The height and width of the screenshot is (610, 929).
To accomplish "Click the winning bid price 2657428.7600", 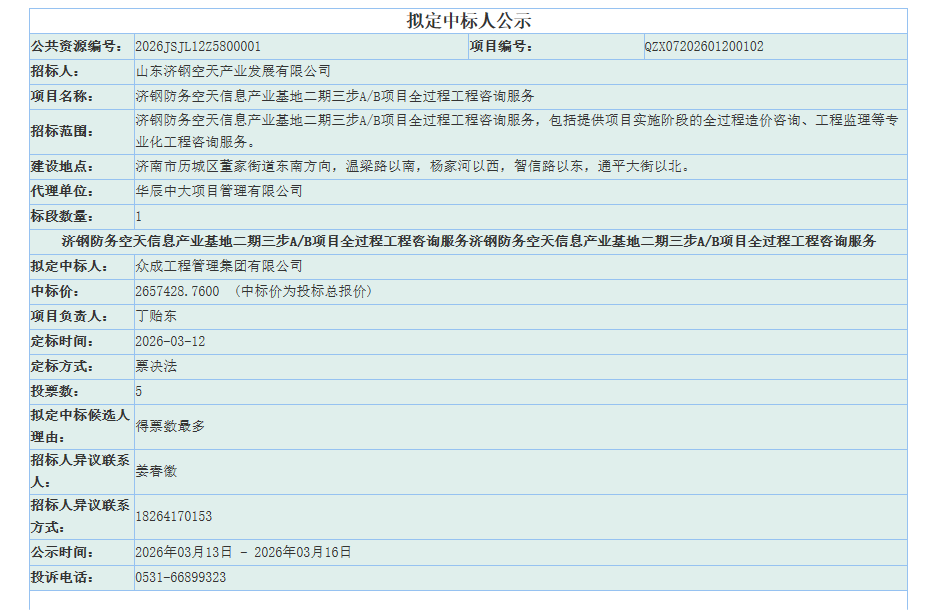I will [x=177, y=291].
